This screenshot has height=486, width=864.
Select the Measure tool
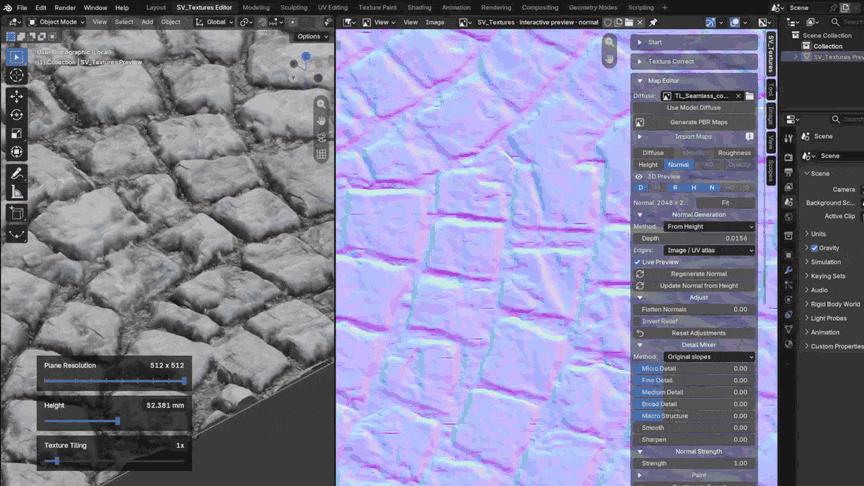click(x=17, y=192)
